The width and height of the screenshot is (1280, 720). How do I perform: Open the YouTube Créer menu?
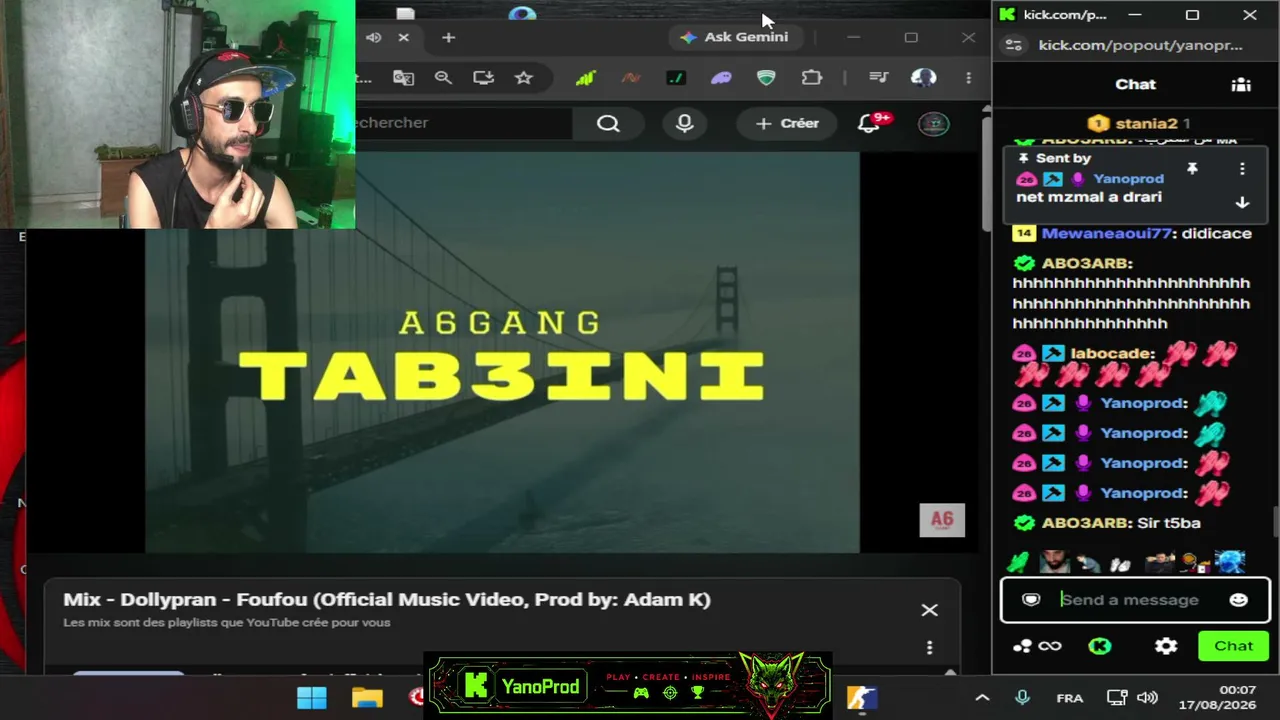click(787, 123)
